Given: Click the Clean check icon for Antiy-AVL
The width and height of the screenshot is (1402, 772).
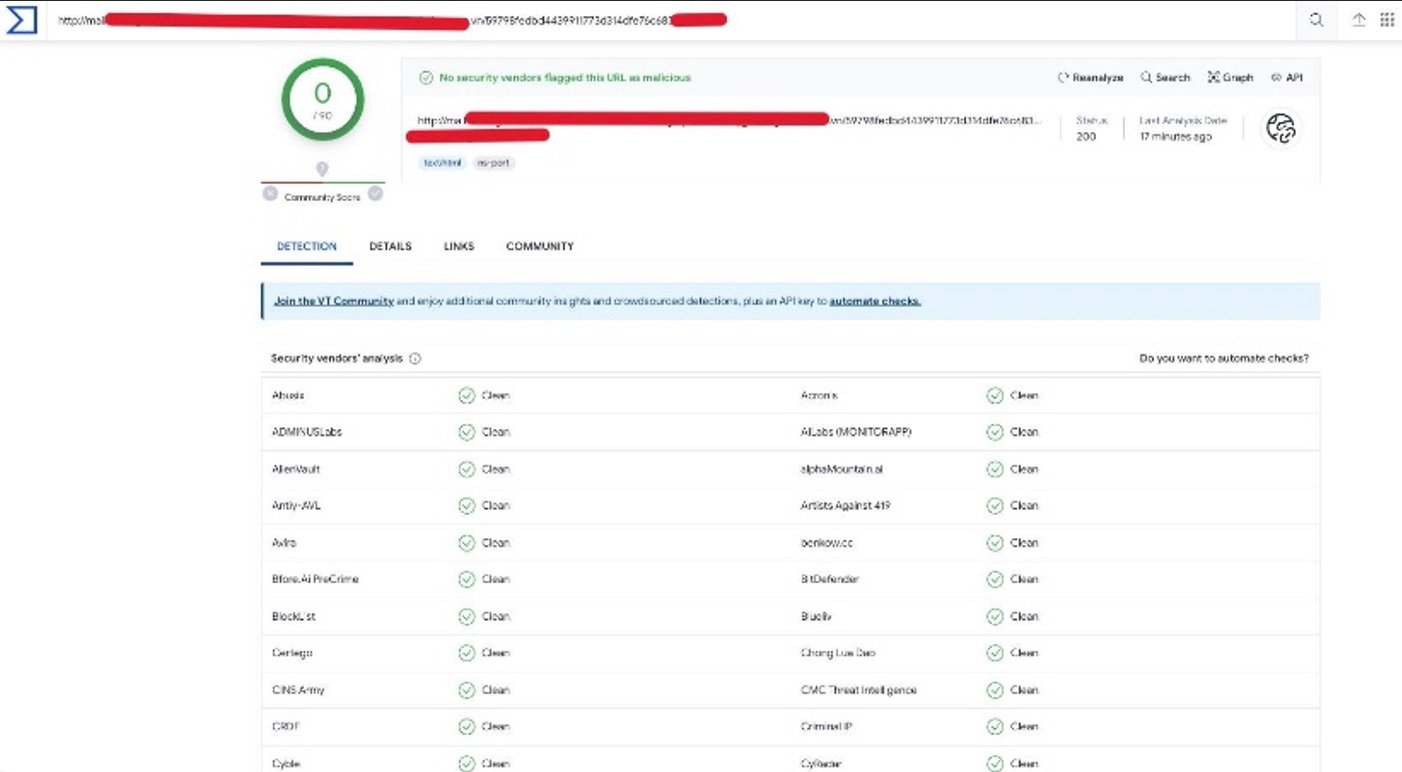Looking at the screenshot, I should 466,506.
